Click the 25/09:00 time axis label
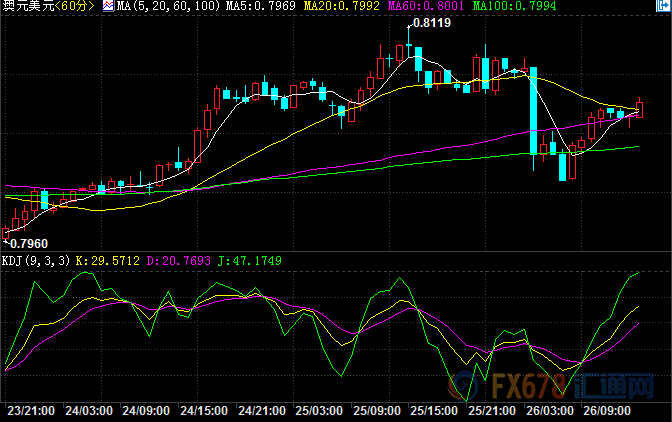This screenshot has height=422, width=672. click(377, 411)
